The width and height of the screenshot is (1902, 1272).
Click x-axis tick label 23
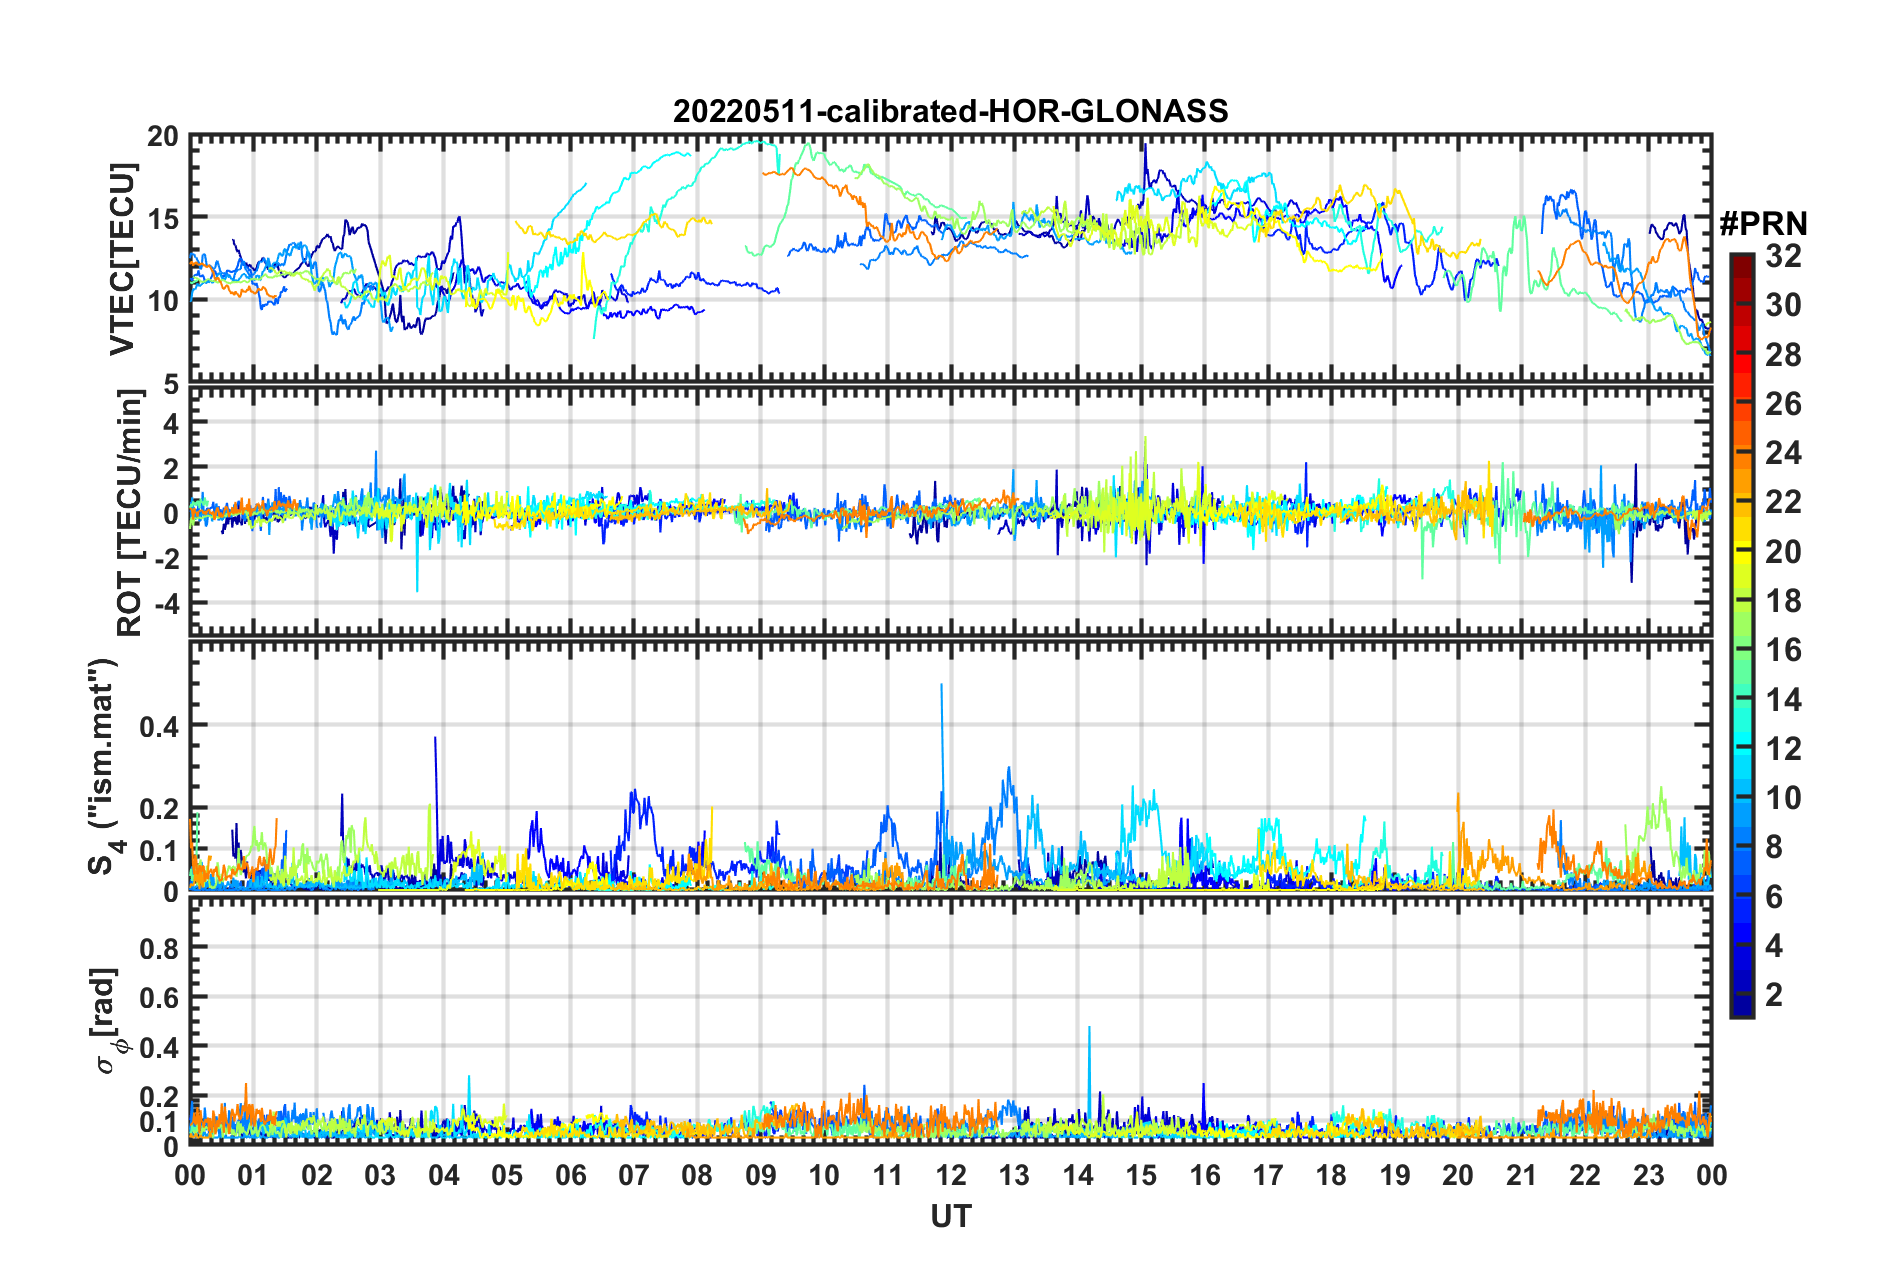pos(1648,1175)
